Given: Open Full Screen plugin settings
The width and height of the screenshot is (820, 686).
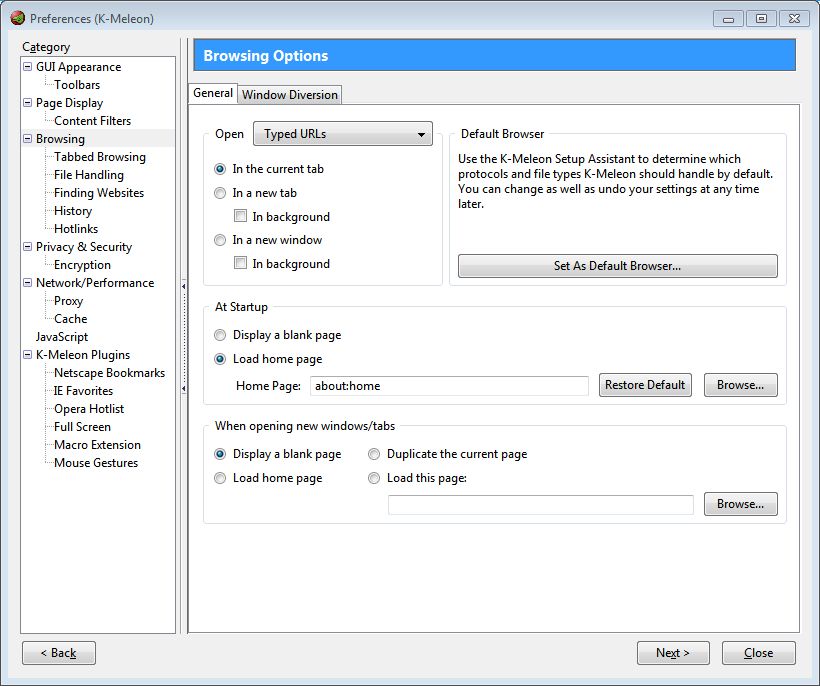Looking at the screenshot, I should [82, 427].
